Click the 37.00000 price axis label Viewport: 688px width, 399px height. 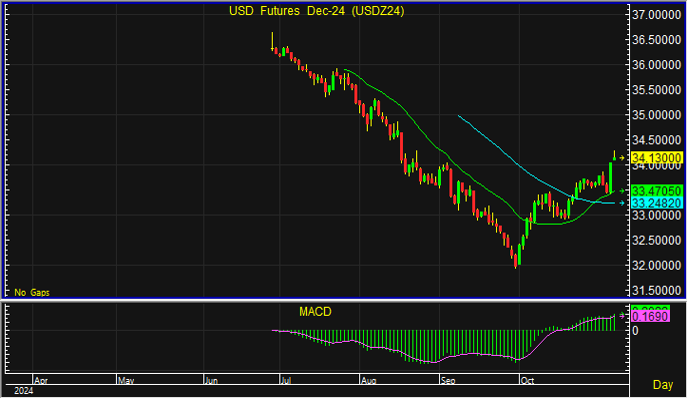click(656, 15)
